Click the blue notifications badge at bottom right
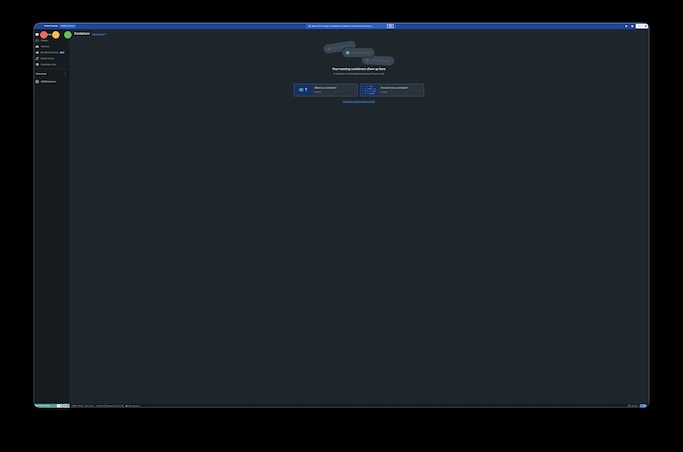 click(x=643, y=405)
